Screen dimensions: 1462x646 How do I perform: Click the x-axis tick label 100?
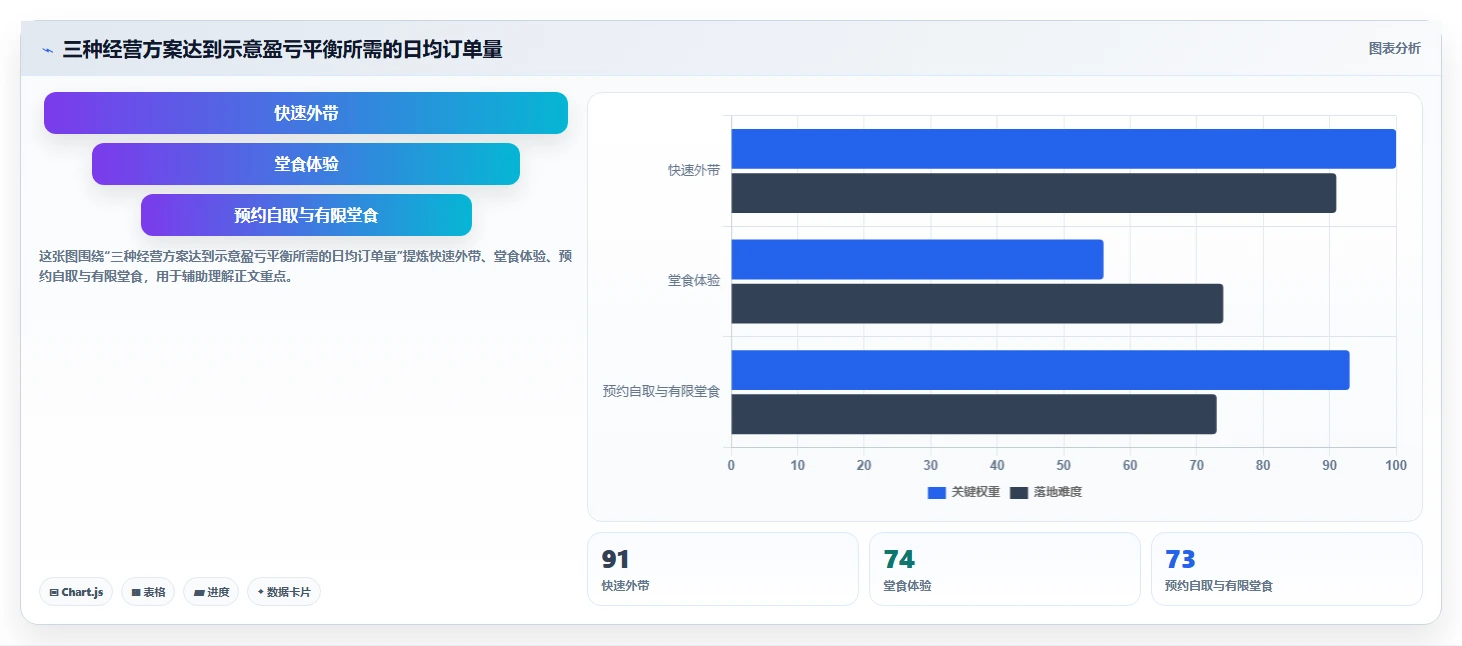[1396, 465]
